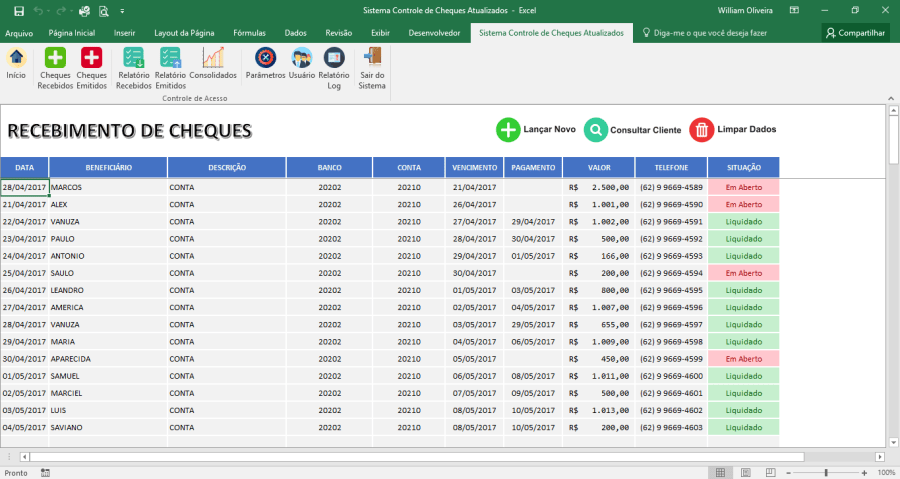Click vertical scrollbar down arrow

[x=893, y=442]
